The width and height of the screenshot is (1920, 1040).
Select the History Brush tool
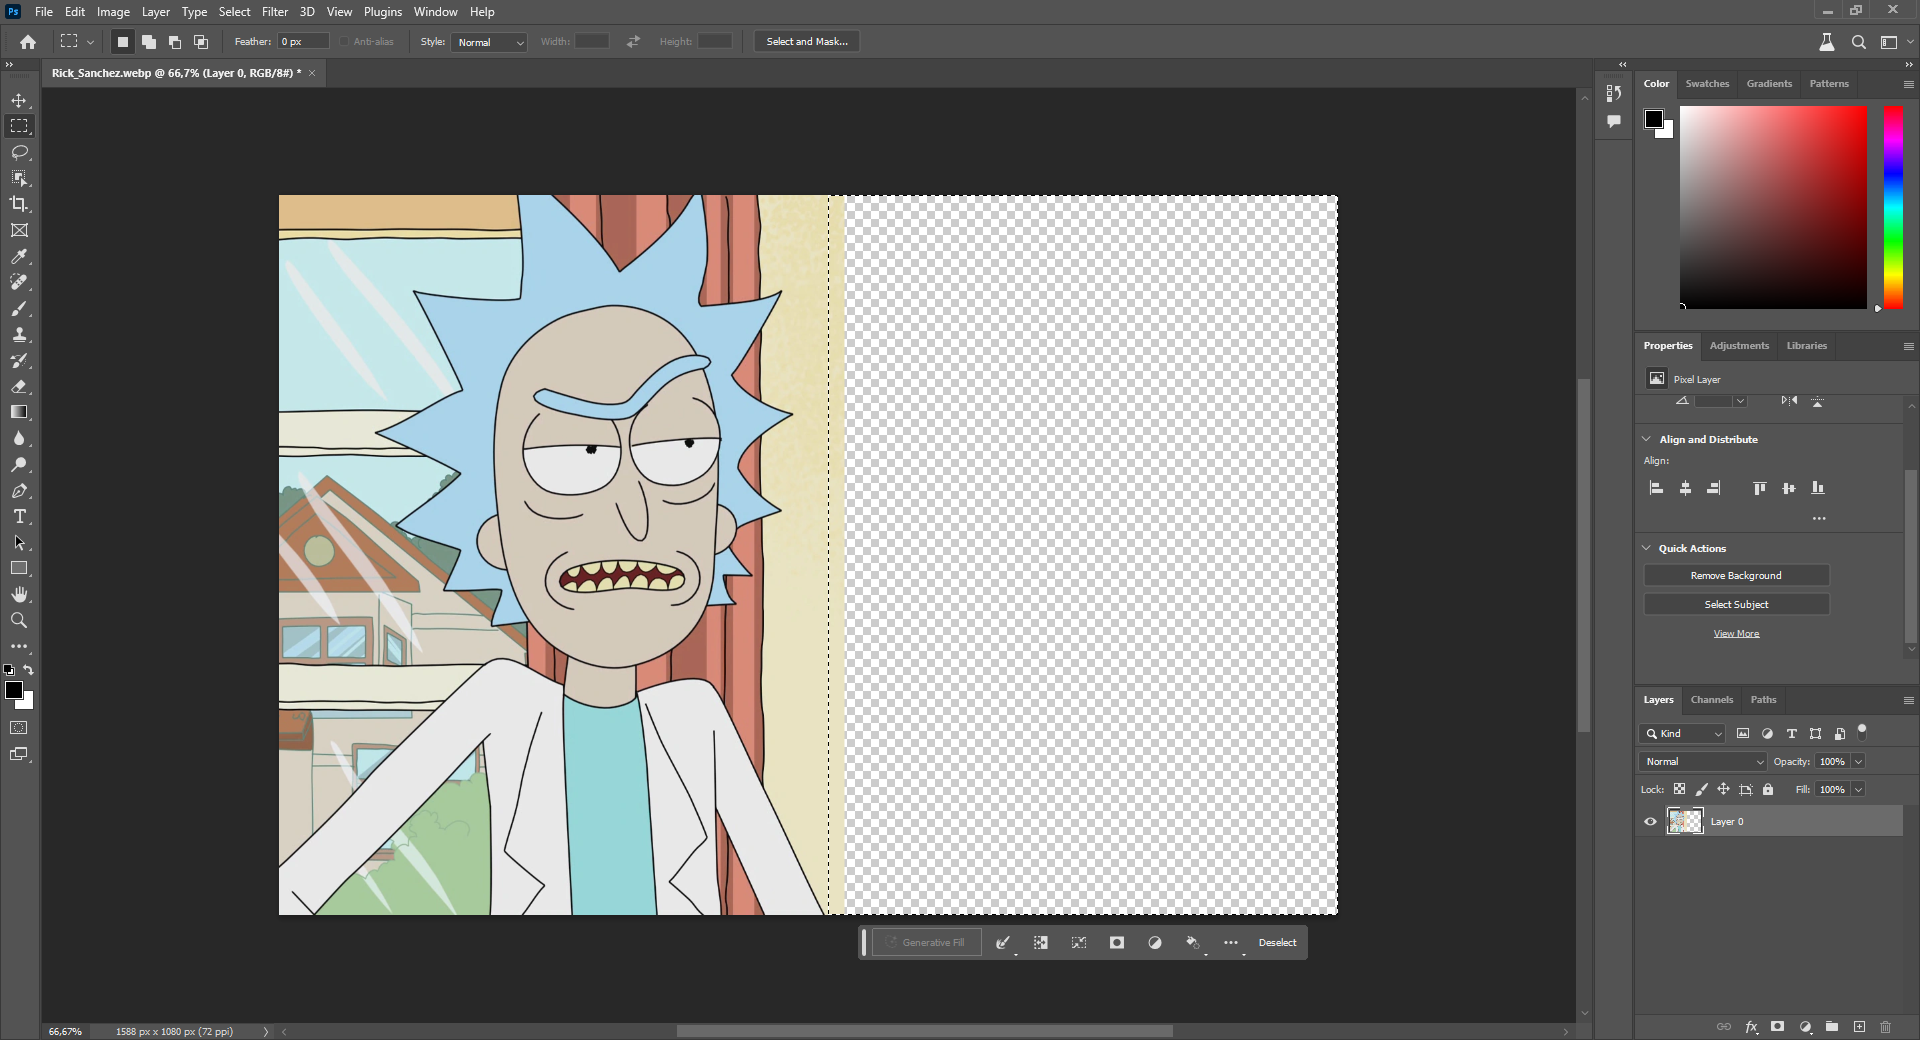click(x=19, y=361)
